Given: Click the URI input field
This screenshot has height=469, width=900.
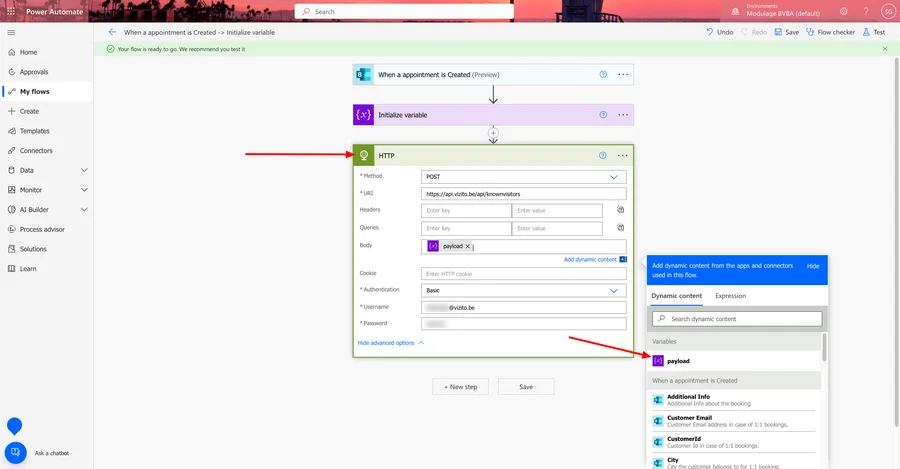Looking at the screenshot, I should (523, 194).
